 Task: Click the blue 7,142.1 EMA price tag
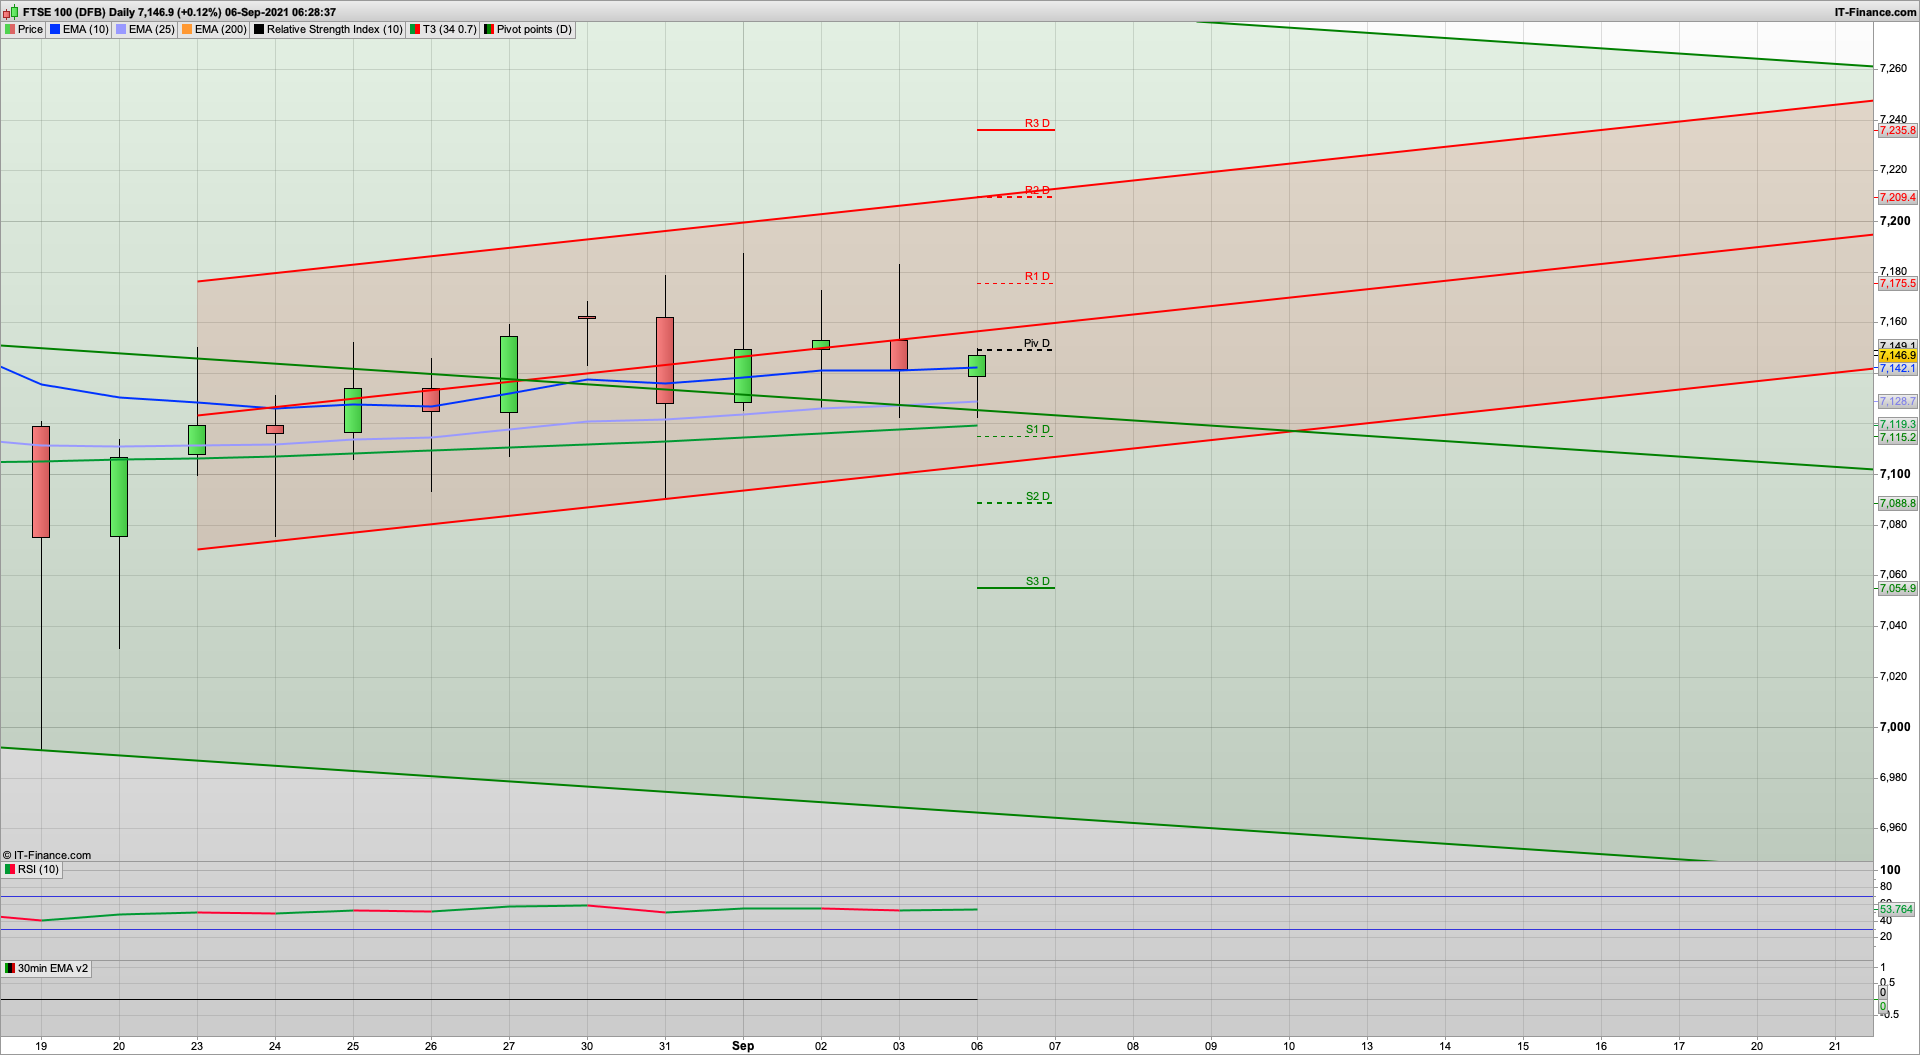tap(1897, 368)
